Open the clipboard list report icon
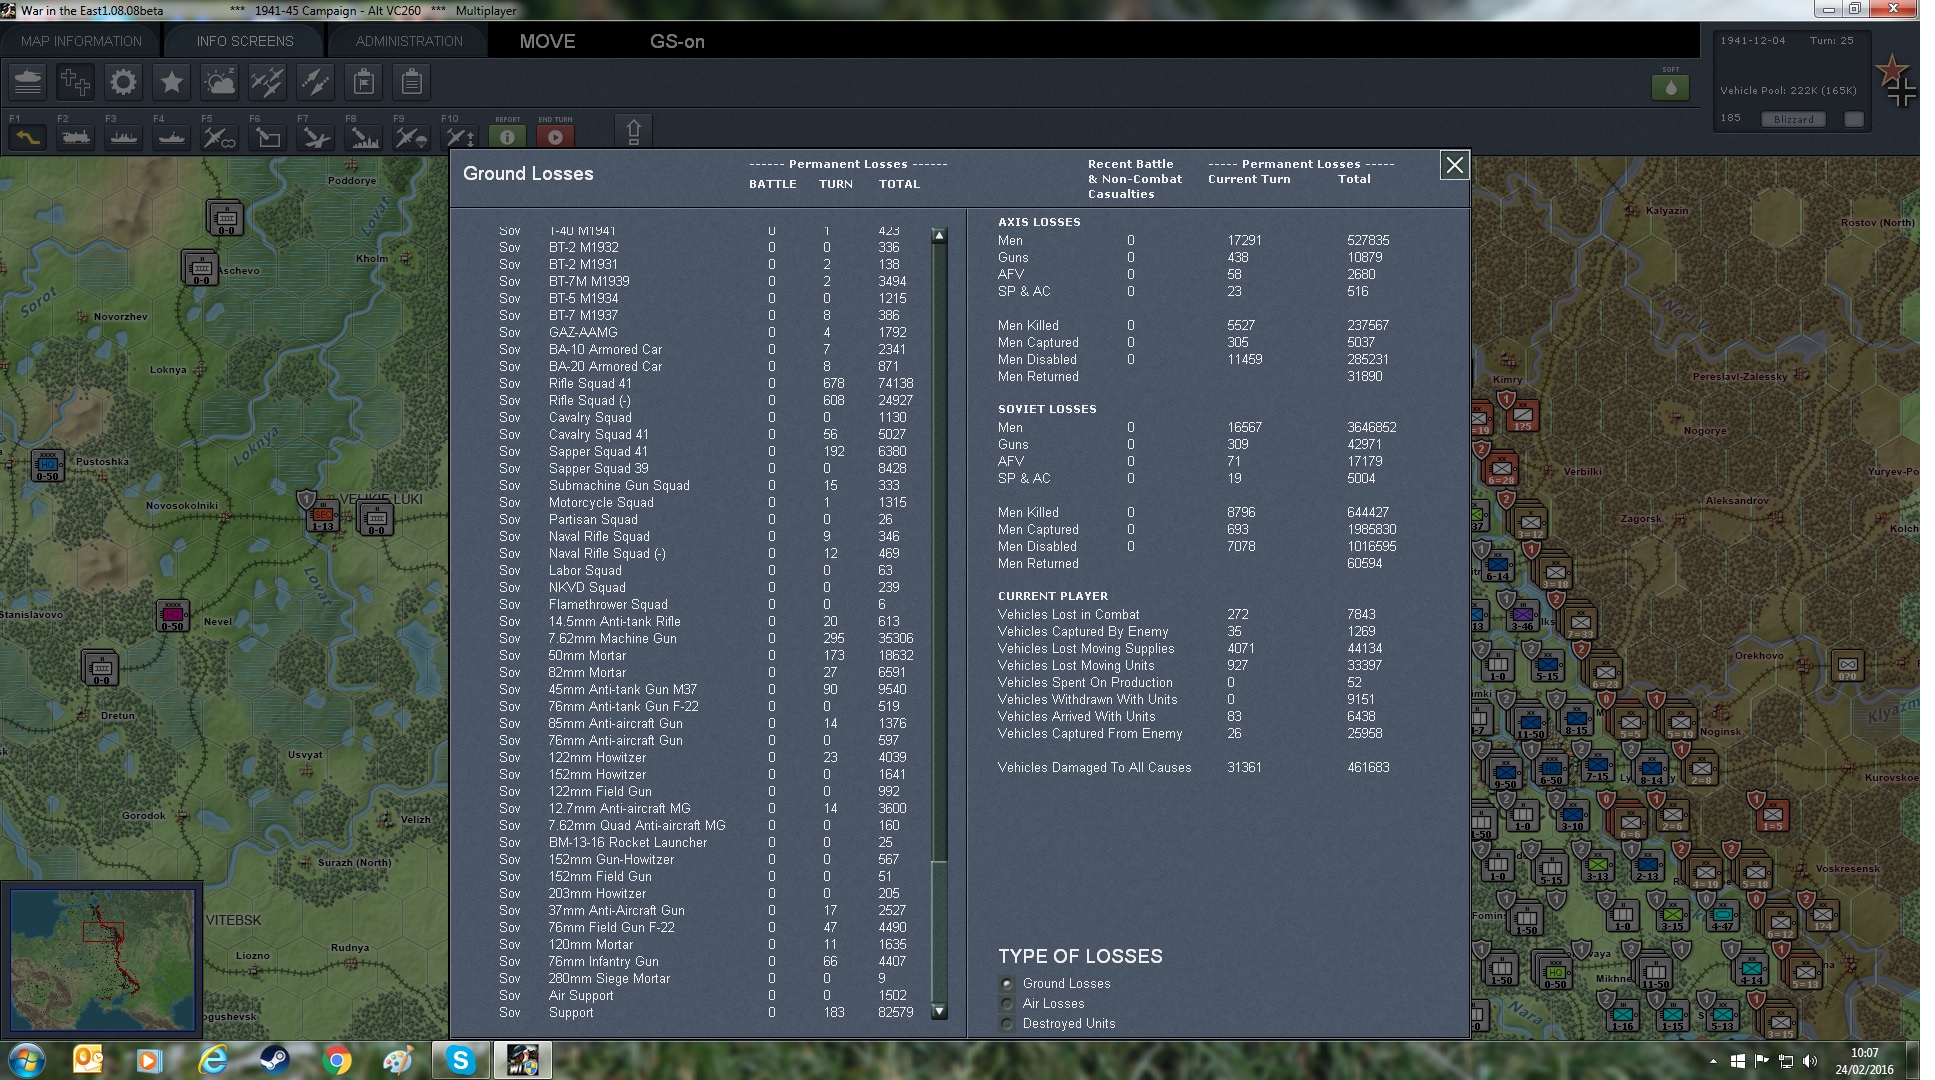This screenshot has height=1080, width=1935. pos(412,82)
